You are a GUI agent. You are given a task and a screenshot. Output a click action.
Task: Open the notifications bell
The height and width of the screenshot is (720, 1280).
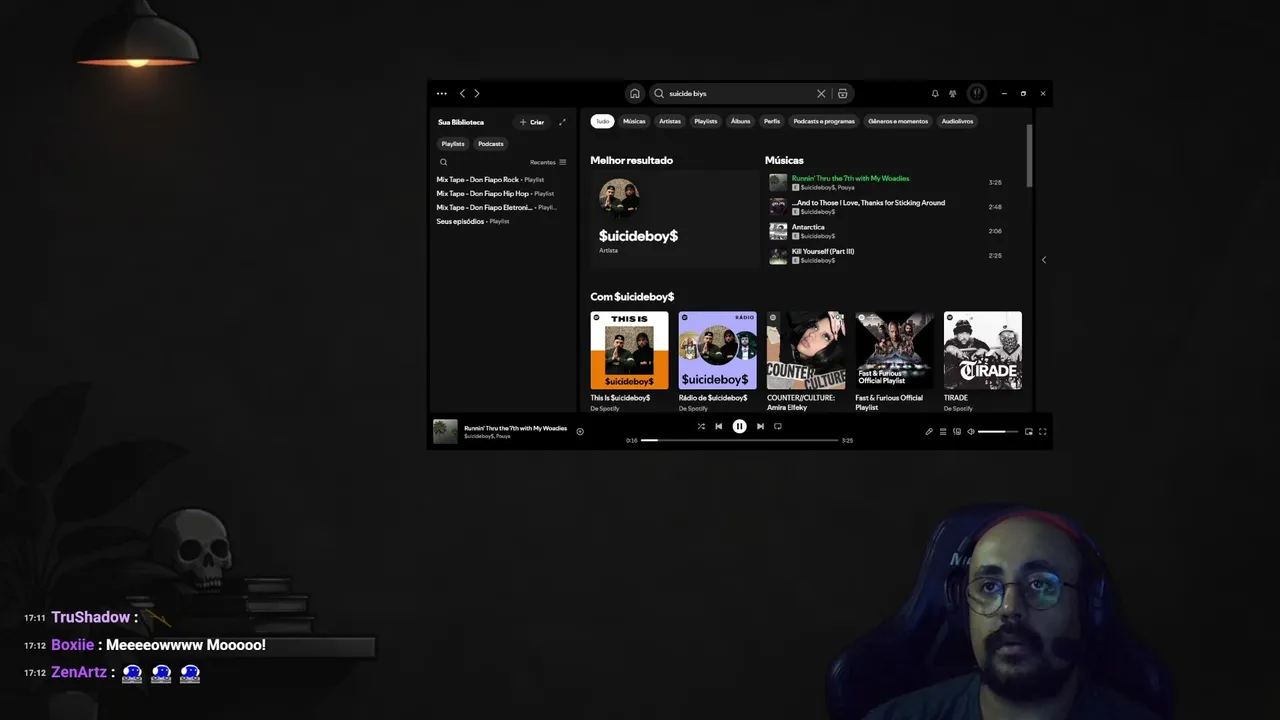(x=935, y=93)
